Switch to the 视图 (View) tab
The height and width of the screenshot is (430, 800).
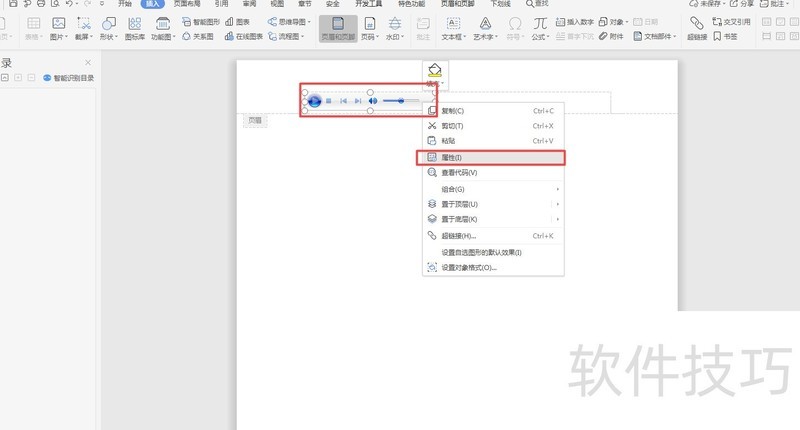(x=277, y=4)
